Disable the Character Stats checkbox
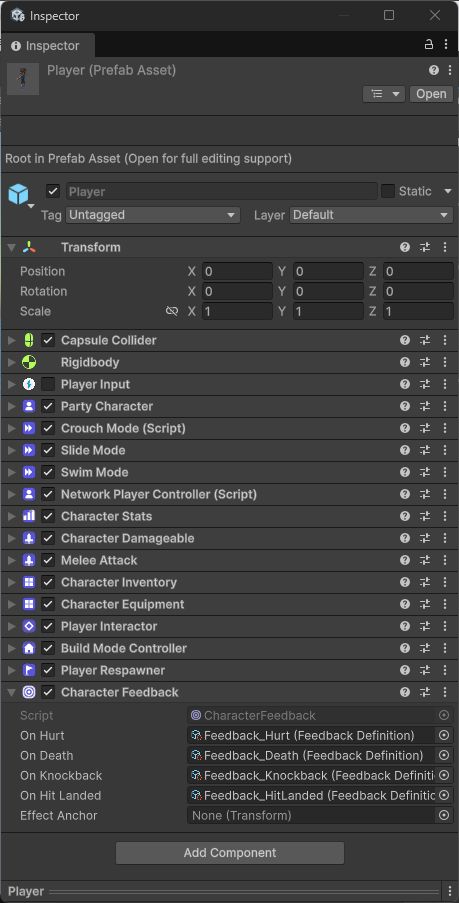 tap(48, 516)
